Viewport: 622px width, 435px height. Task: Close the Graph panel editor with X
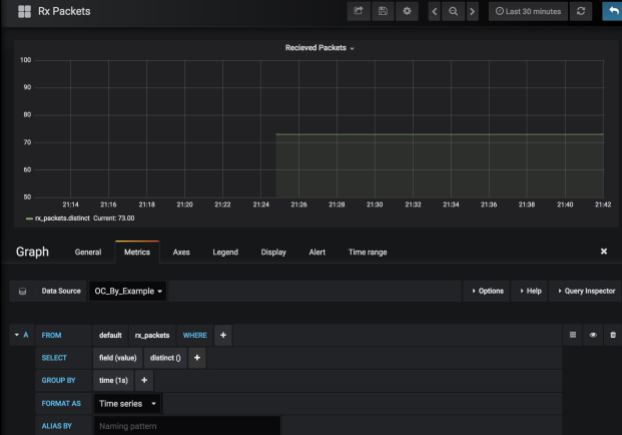click(604, 251)
